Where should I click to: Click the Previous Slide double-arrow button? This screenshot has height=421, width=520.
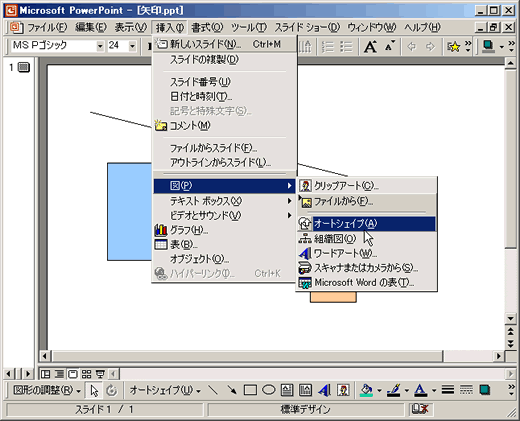[x=510, y=331]
